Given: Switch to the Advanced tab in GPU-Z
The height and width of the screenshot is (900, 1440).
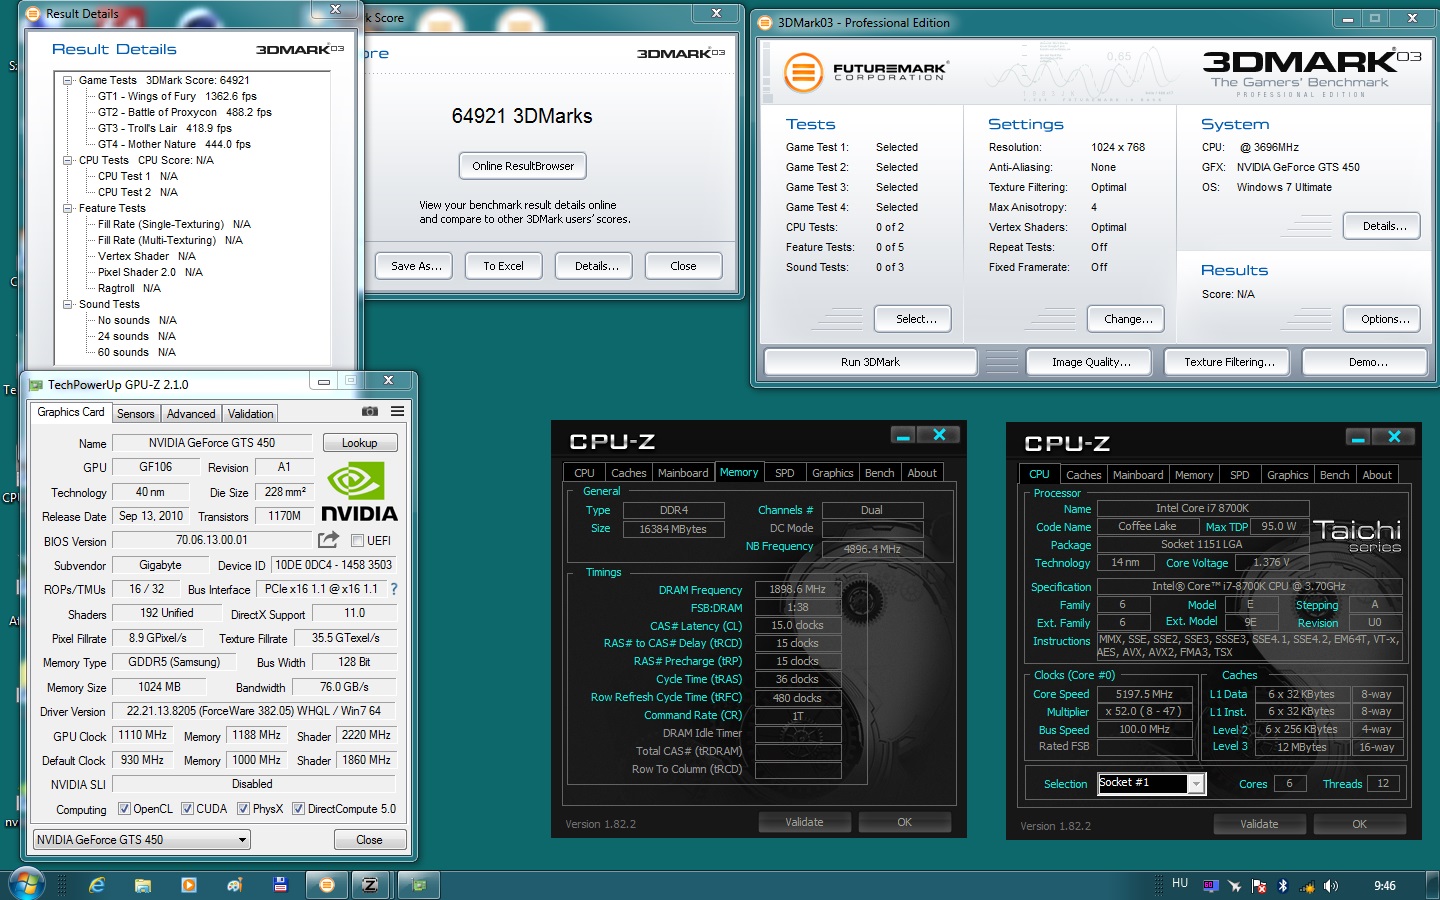Looking at the screenshot, I should click(191, 414).
